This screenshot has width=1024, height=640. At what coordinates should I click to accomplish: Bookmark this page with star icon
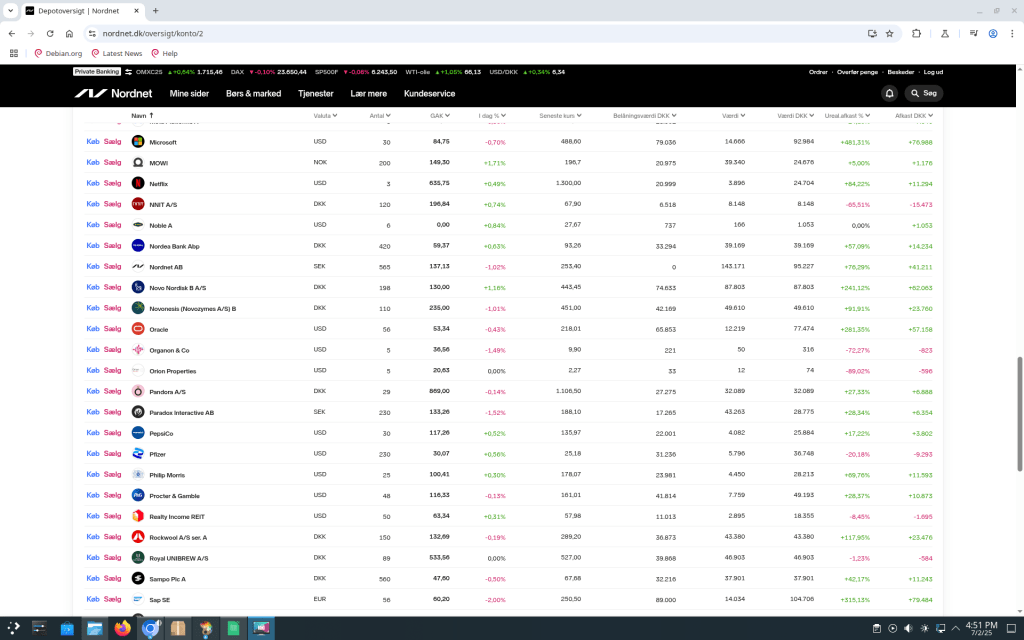(889, 33)
